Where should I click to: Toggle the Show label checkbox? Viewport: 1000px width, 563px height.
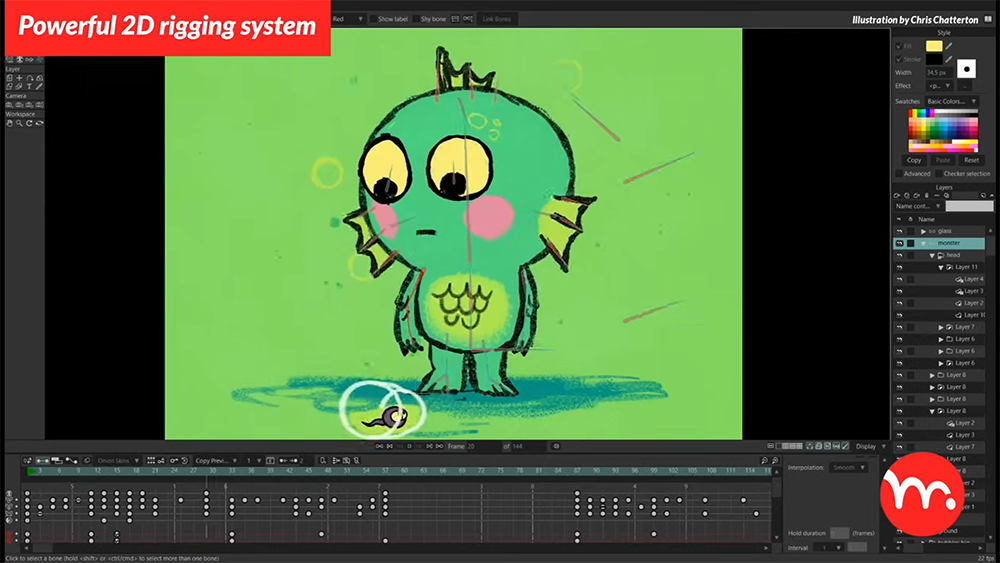point(373,19)
